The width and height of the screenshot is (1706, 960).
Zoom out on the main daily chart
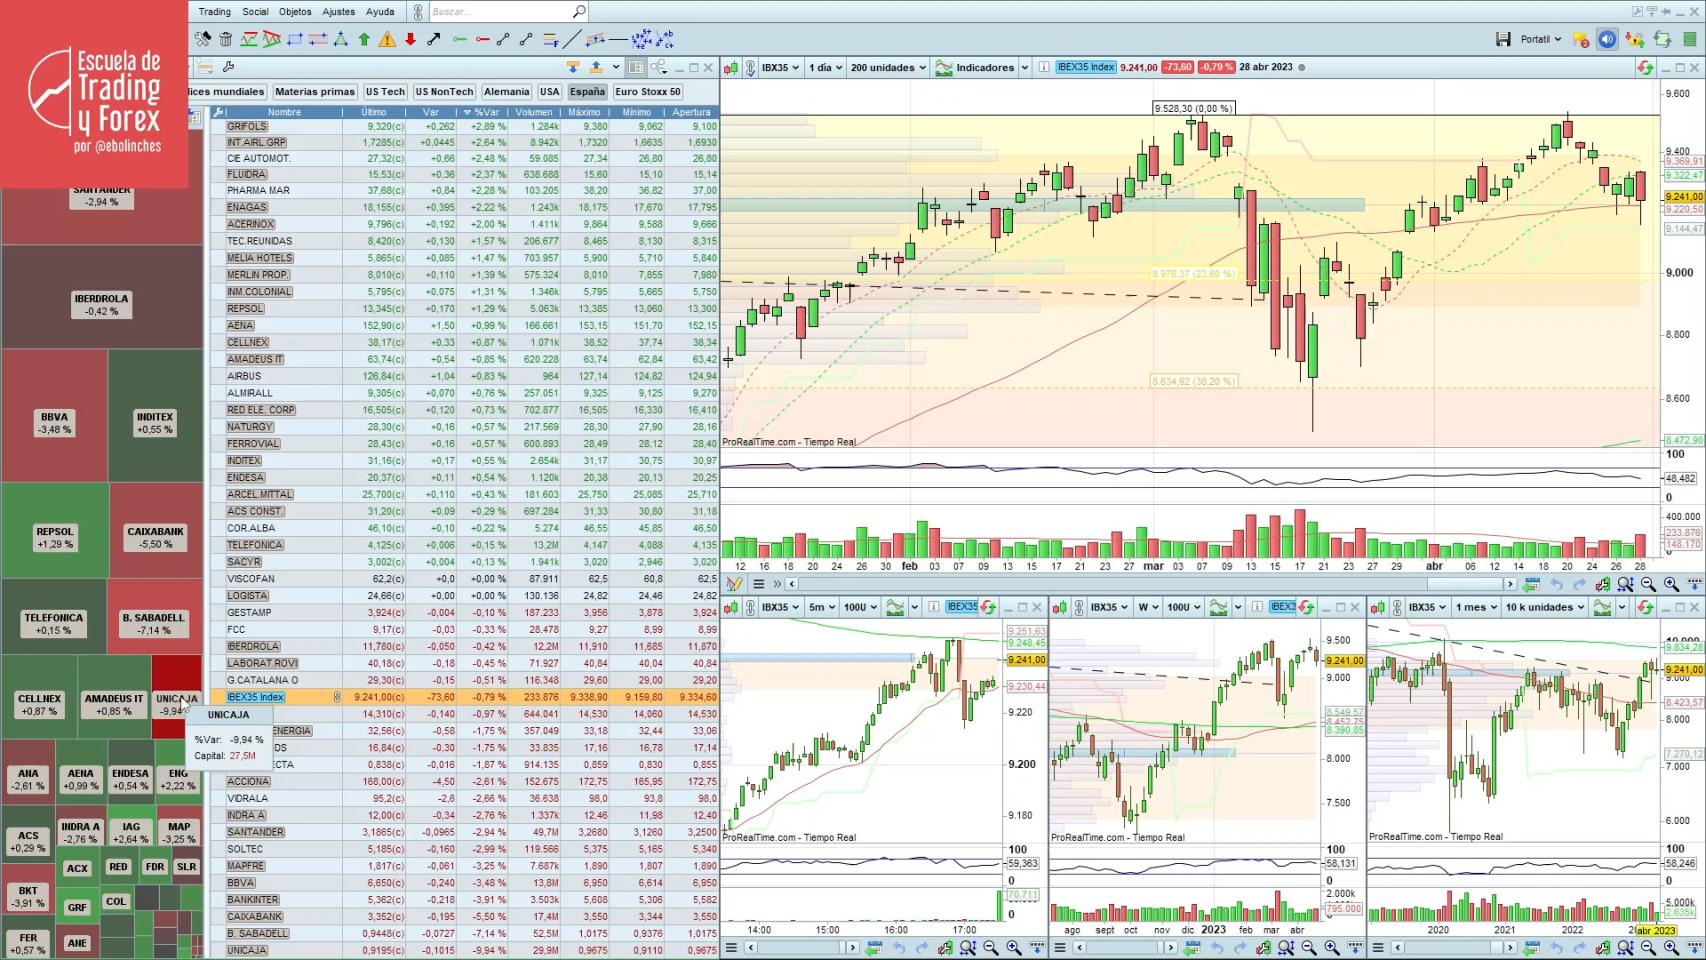coord(1648,584)
